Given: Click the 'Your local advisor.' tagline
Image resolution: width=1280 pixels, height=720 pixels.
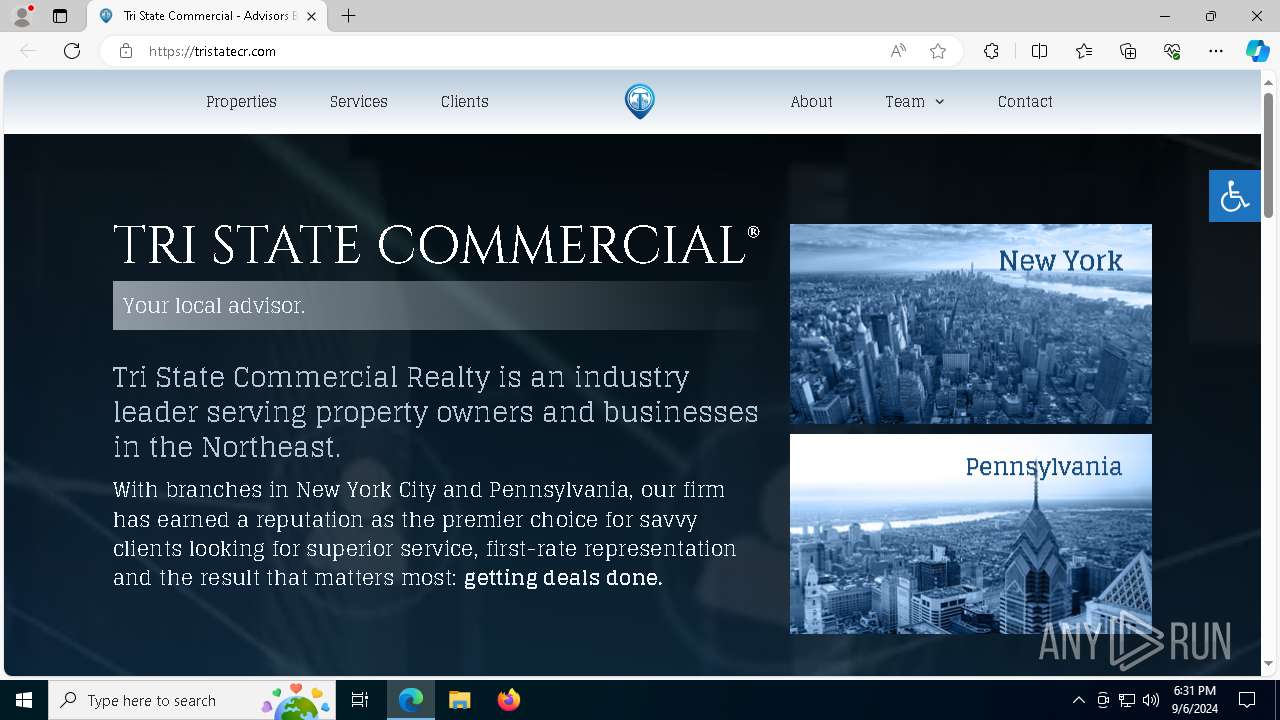Looking at the screenshot, I should coord(214,305).
